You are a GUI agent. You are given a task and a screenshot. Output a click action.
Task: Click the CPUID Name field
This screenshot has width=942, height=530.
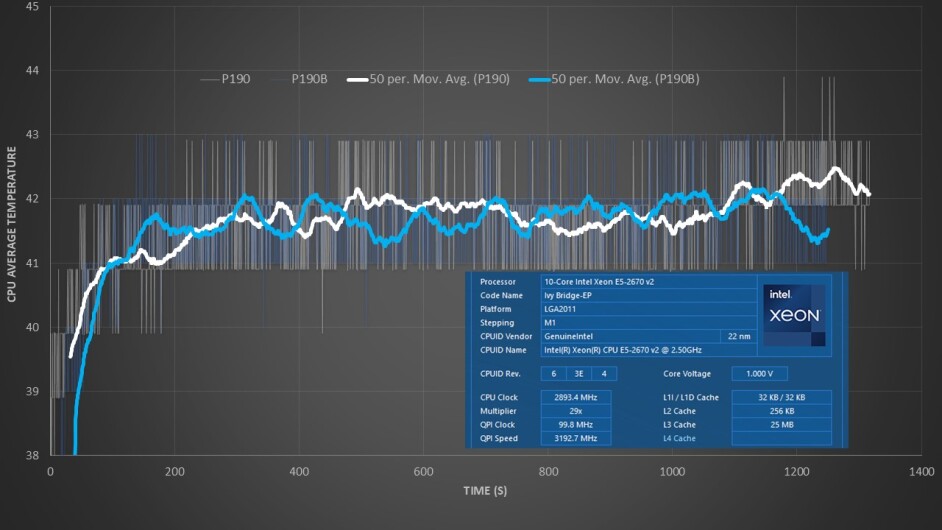click(x=647, y=350)
